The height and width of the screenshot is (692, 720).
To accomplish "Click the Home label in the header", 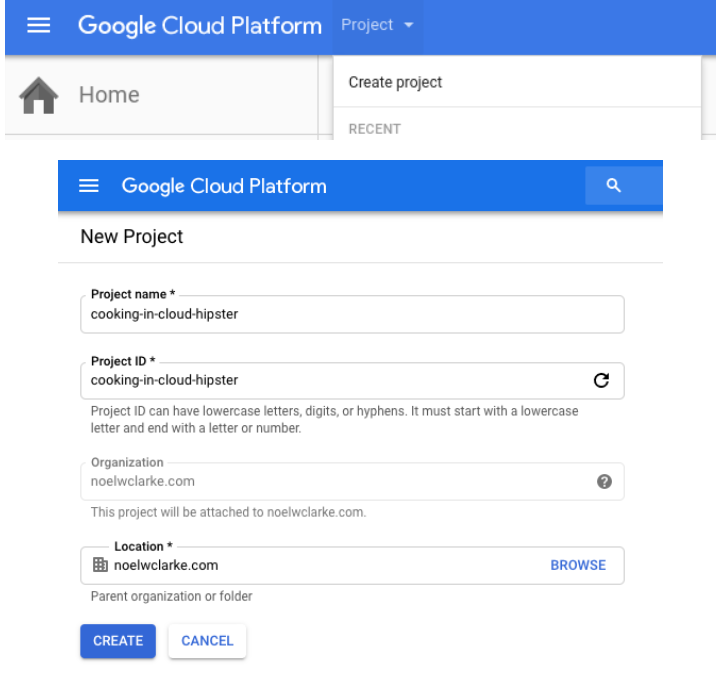I will 109,96.
